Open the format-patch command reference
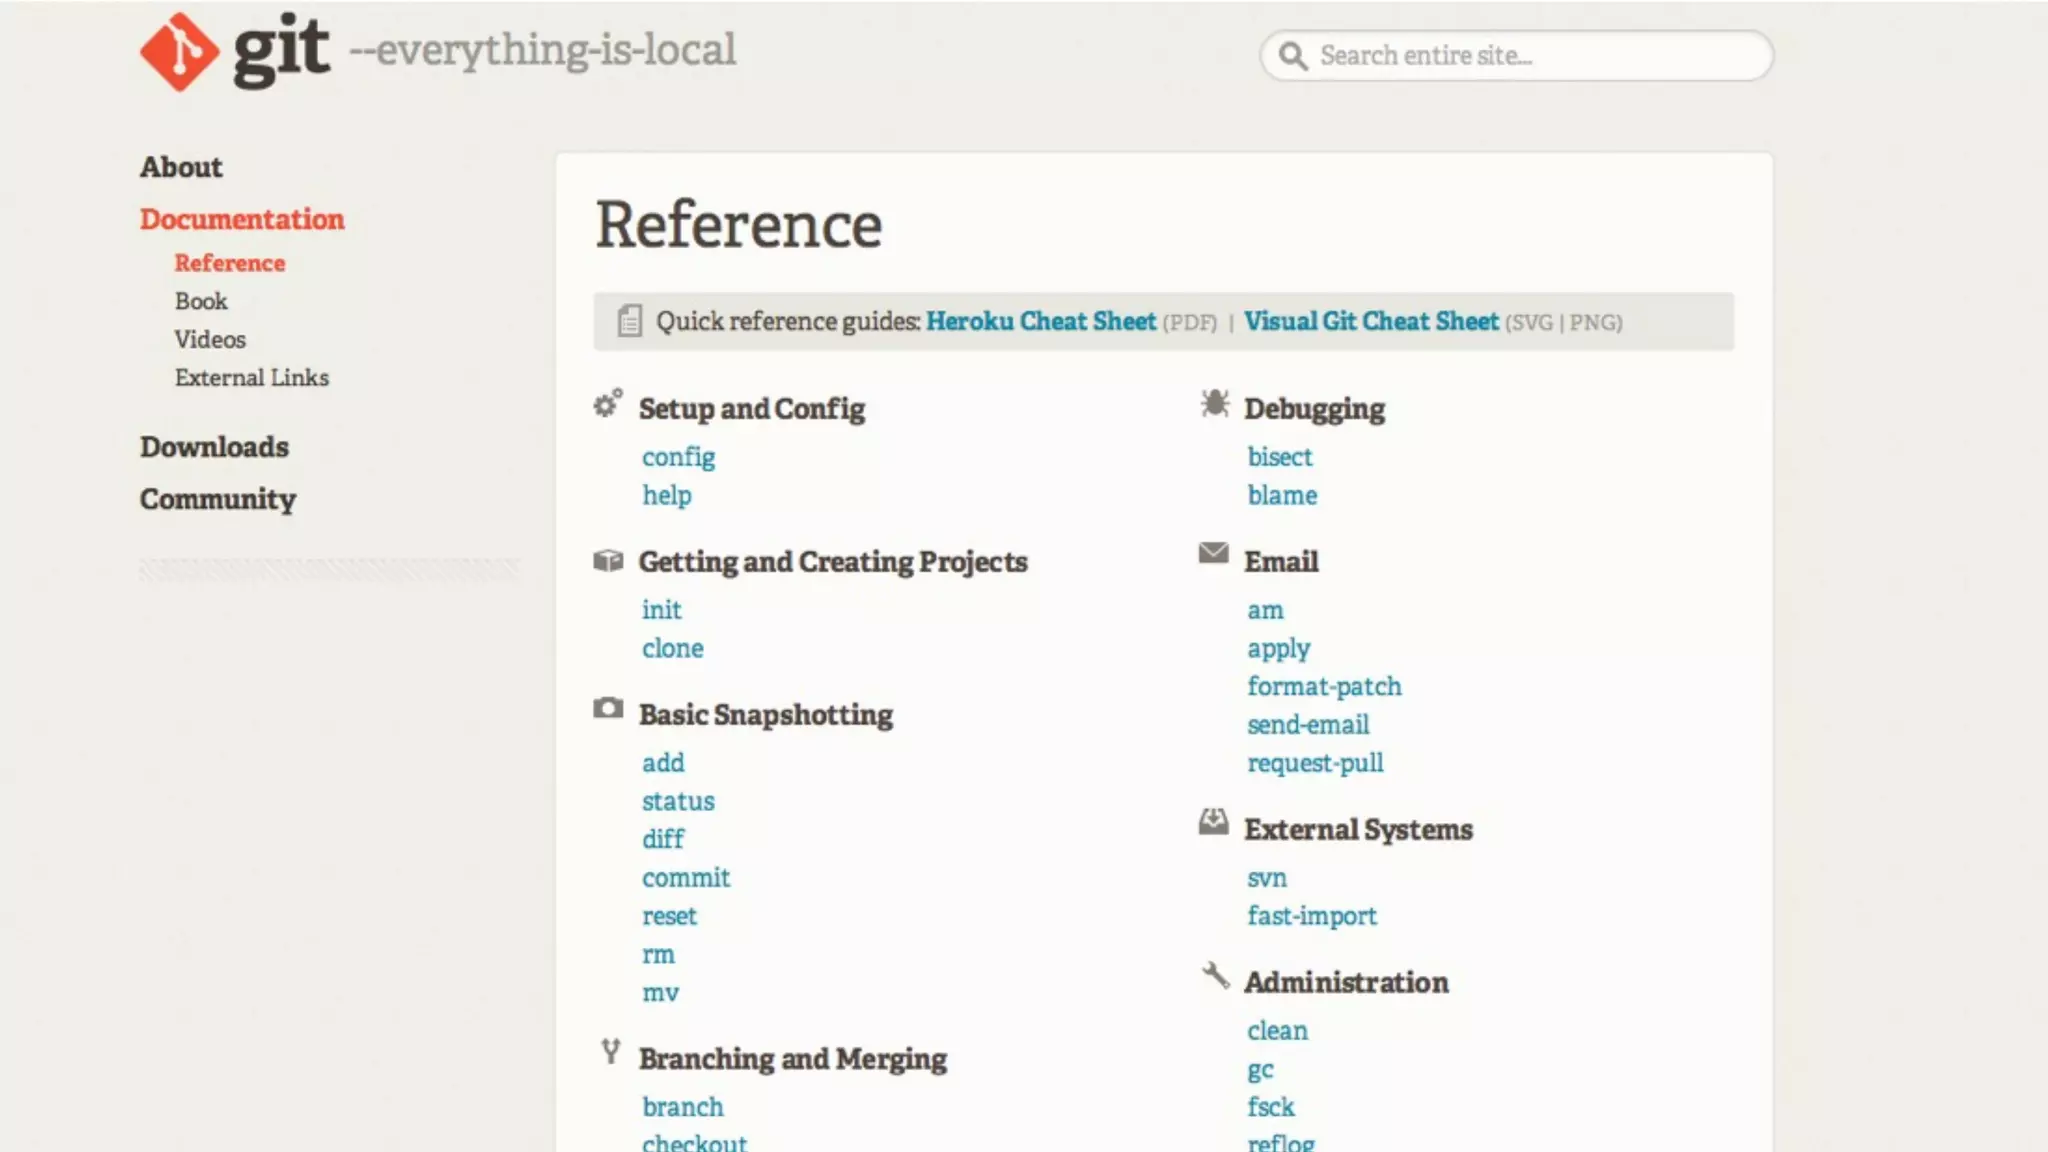Screen dimensions: 2048x1152 pyautogui.click(x=1324, y=687)
